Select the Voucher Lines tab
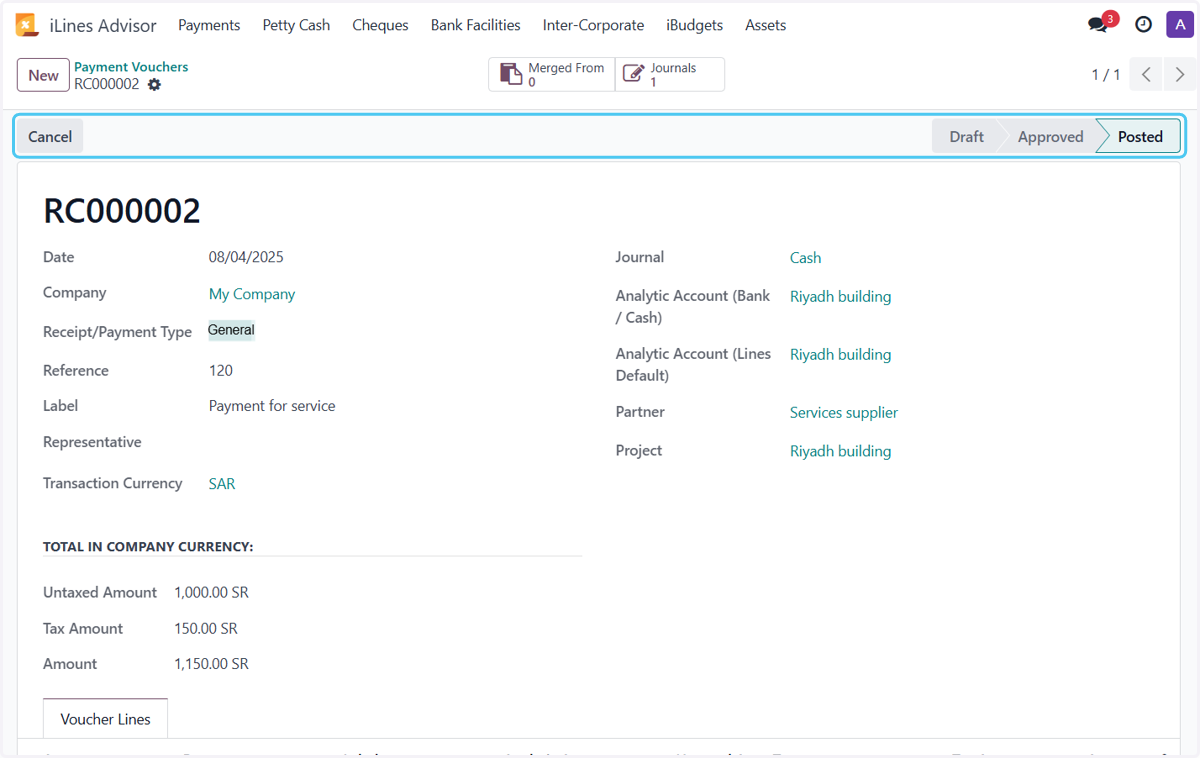Image resolution: width=1200 pixels, height=758 pixels. coord(105,719)
